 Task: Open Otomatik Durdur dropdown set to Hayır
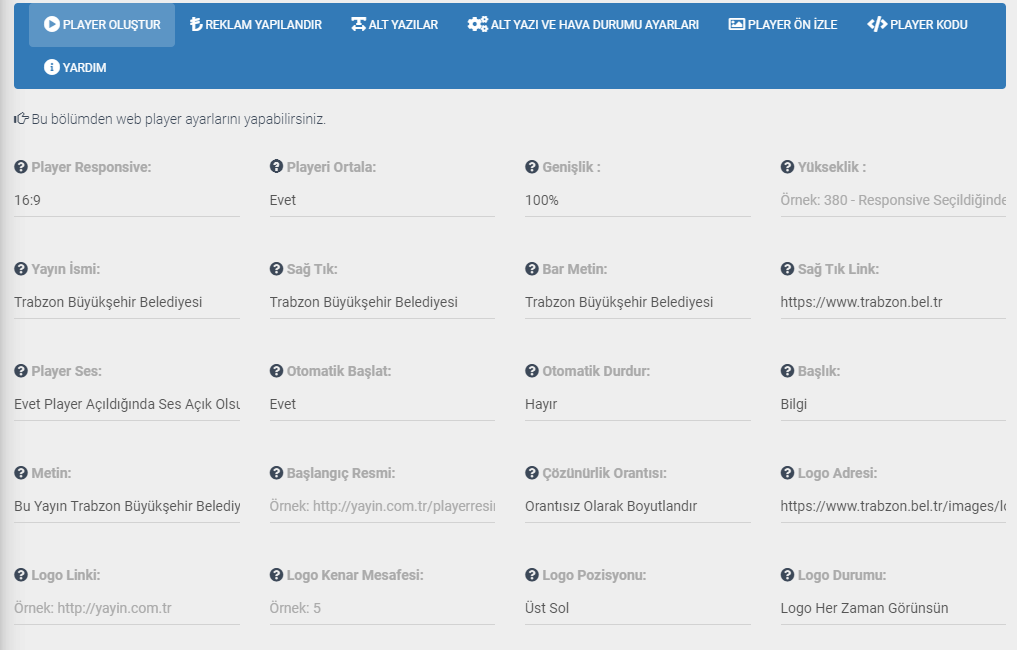point(638,404)
